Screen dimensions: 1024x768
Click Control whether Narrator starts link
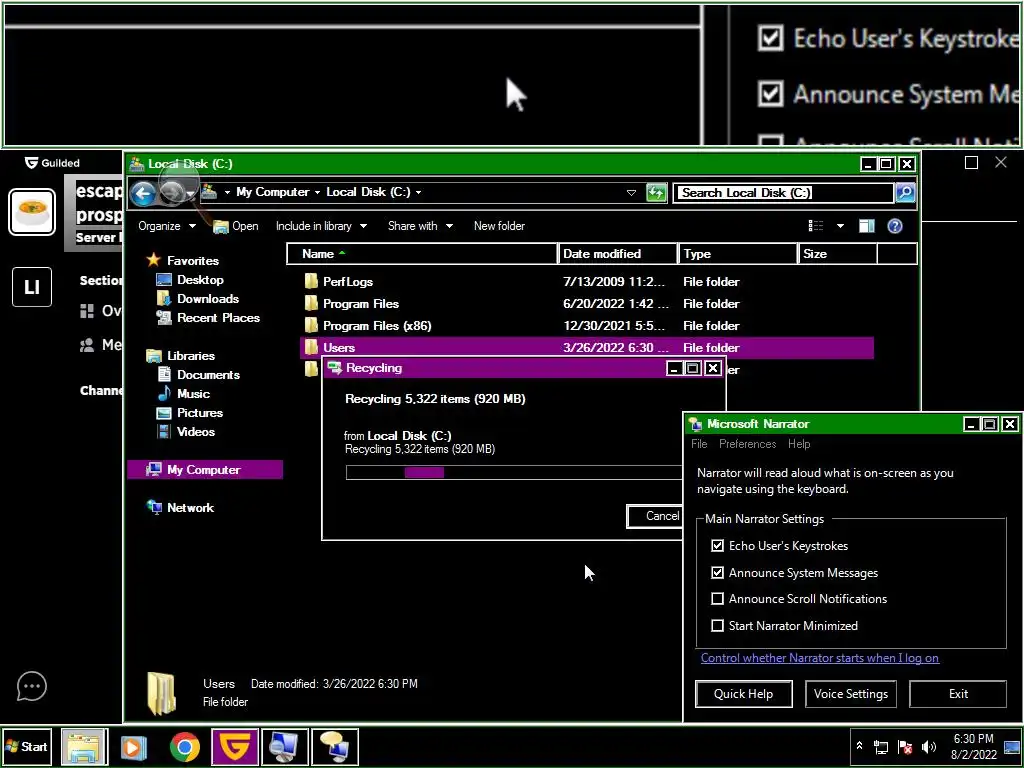click(820, 658)
